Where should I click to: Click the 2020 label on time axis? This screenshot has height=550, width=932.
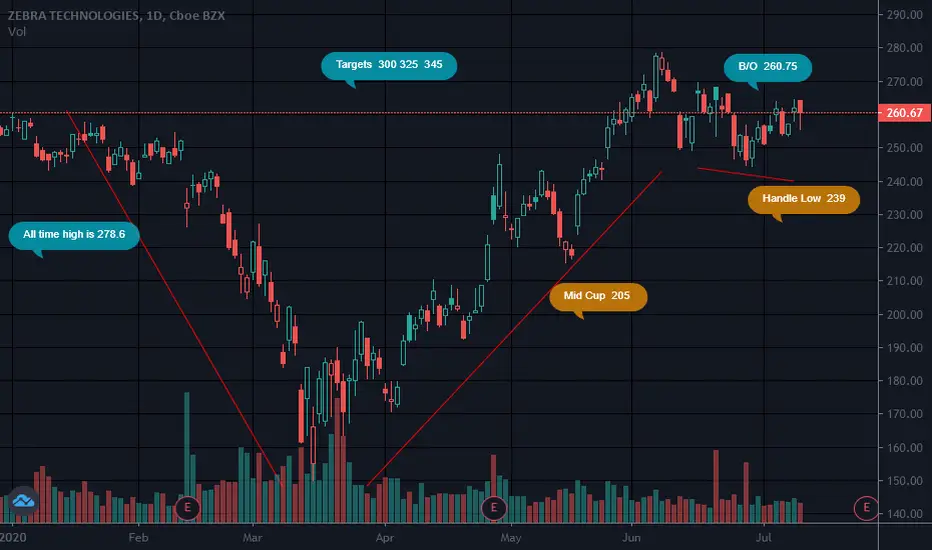[x=14, y=536]
